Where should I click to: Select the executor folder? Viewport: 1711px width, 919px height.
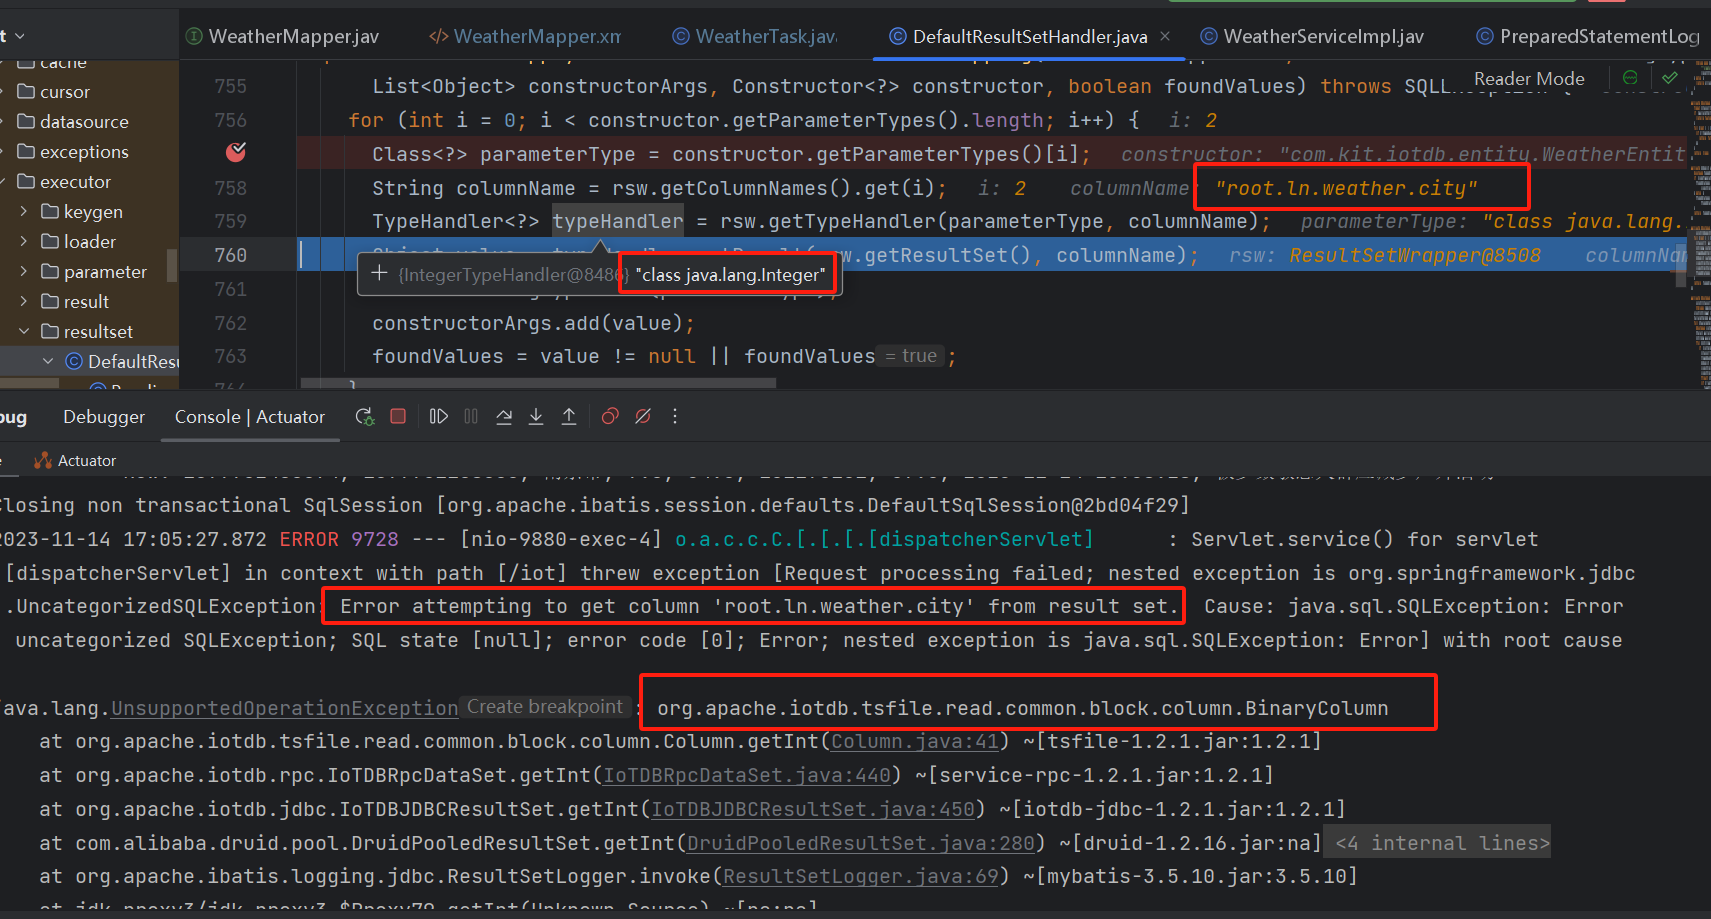75,181
